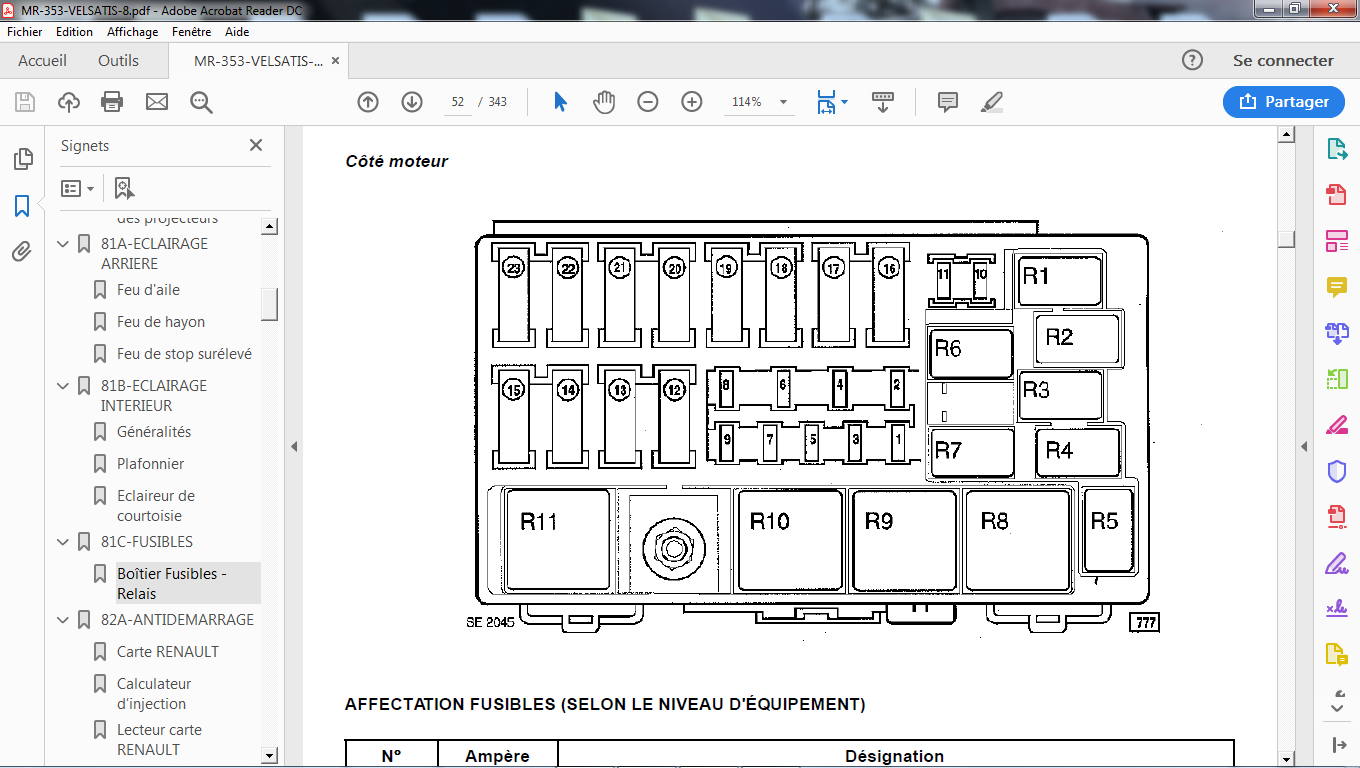
Task: Zoom in with the plus icon
Action: point(692,102)
